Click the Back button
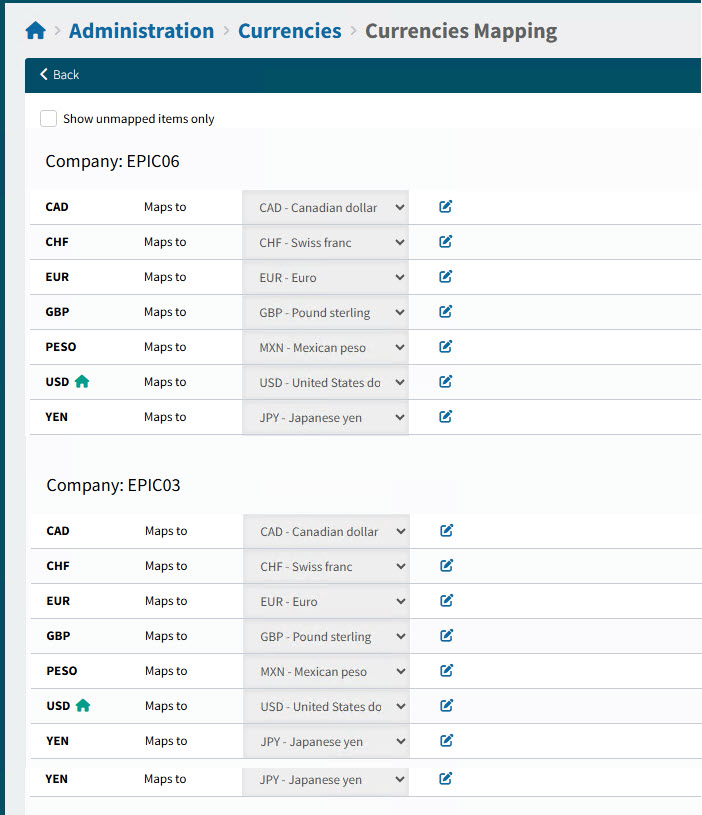The image size is (702, 815). pyautogui.click(x=60, y=75)
